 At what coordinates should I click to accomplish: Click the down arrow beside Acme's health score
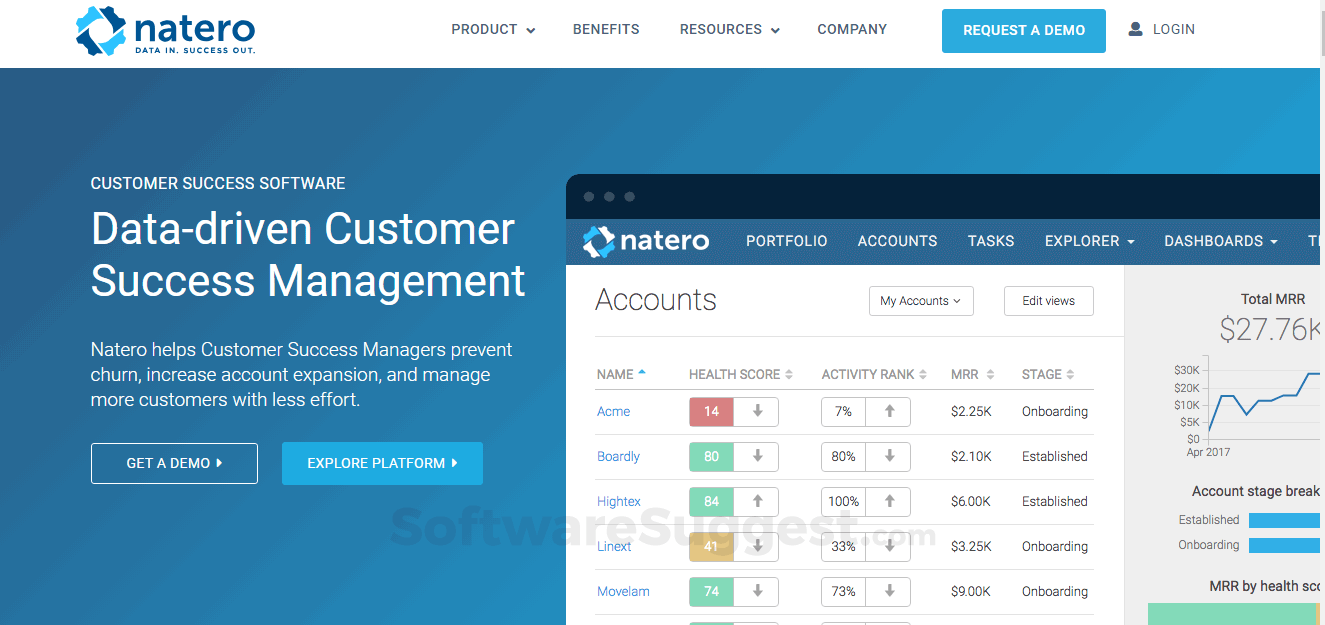(756, 411)
